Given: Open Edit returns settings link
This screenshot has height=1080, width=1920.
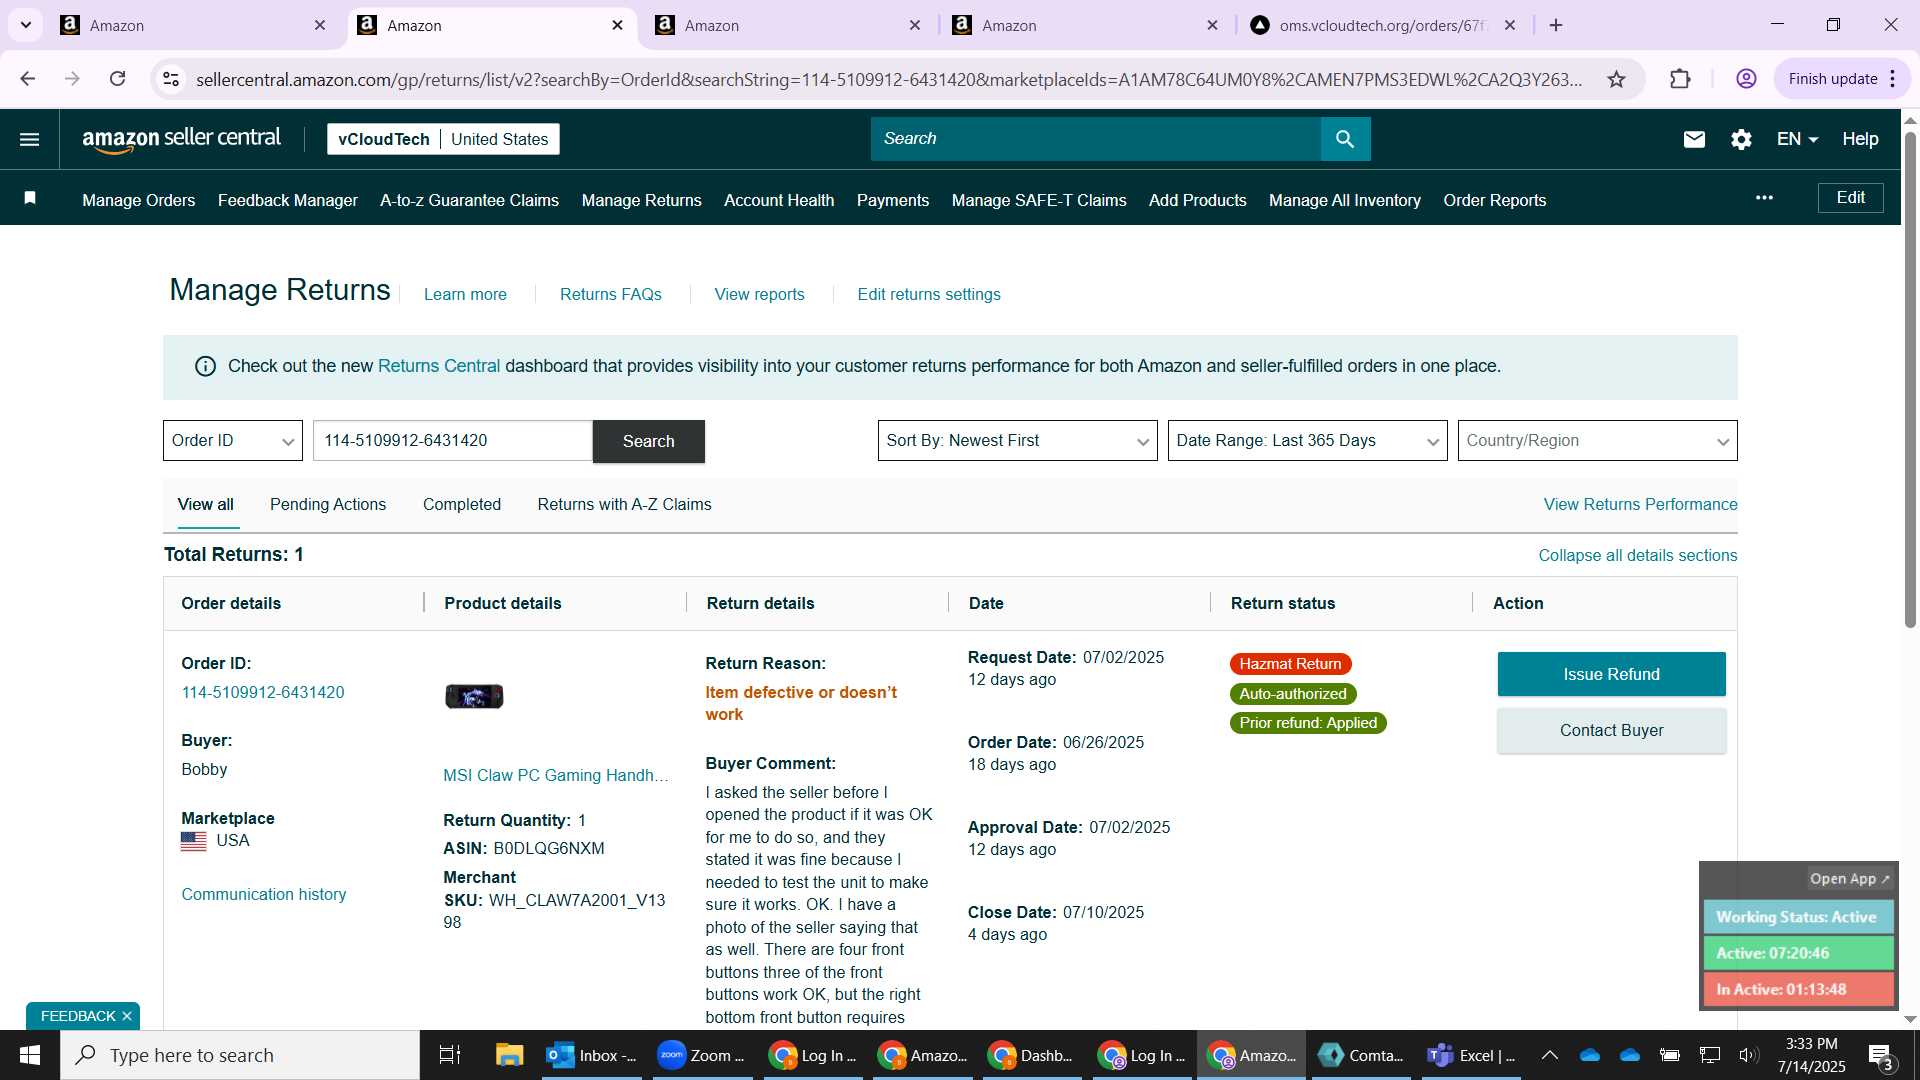Looking at the screenshot, I should pyautogui.click(x=929, y=294).
